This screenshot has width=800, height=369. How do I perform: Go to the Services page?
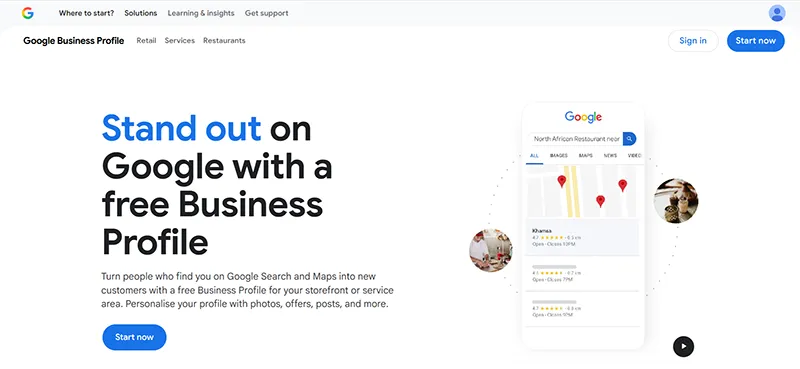click(180, 40)
